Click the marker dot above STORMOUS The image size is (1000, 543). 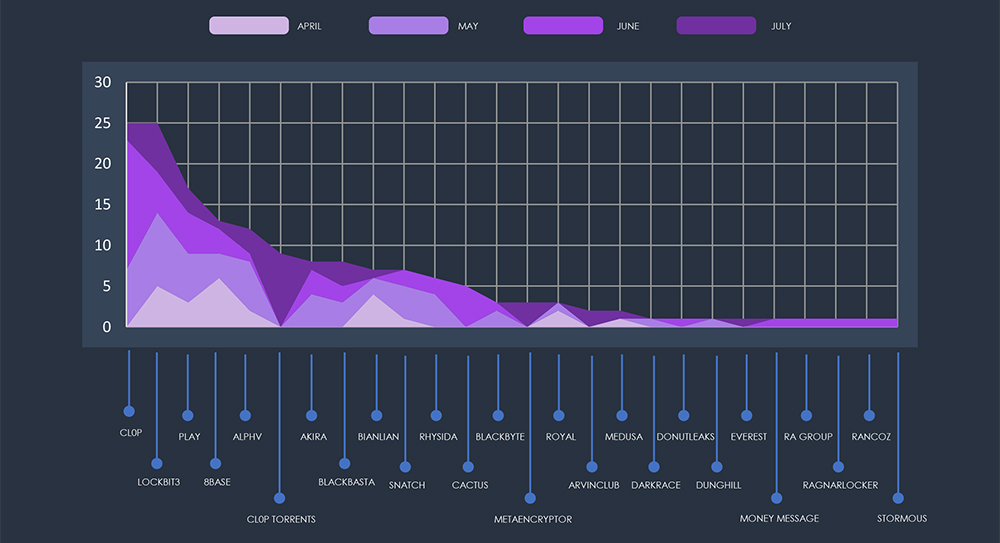pyautogui.click(x=898, y=498)
